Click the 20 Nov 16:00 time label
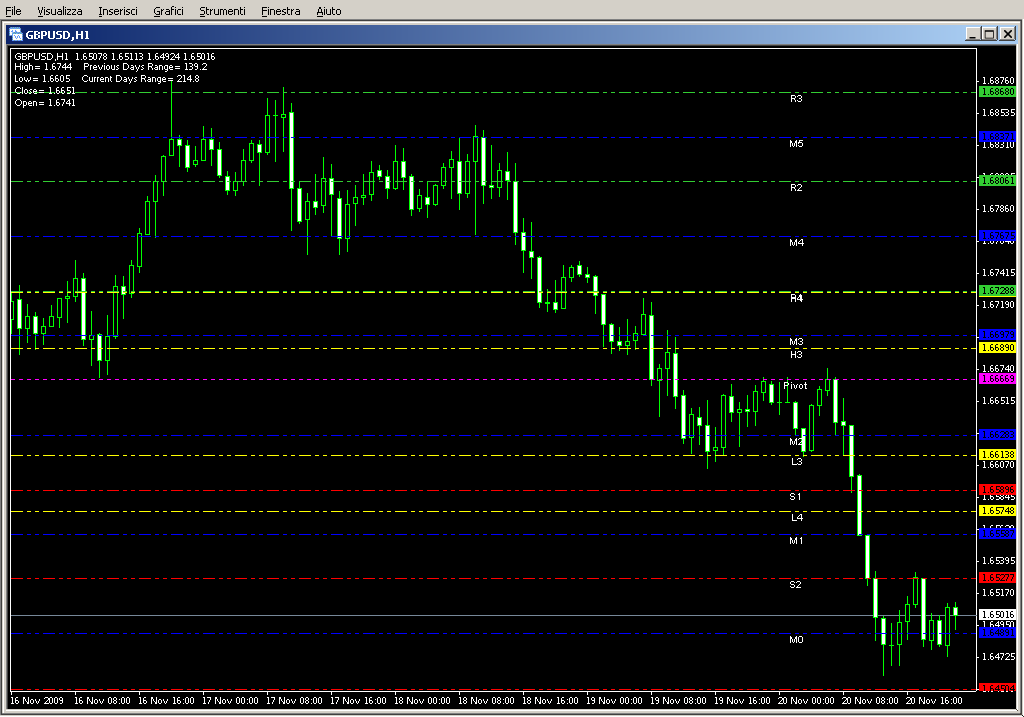The height and width of the screenshot is (717, 1024). point(934,701)
